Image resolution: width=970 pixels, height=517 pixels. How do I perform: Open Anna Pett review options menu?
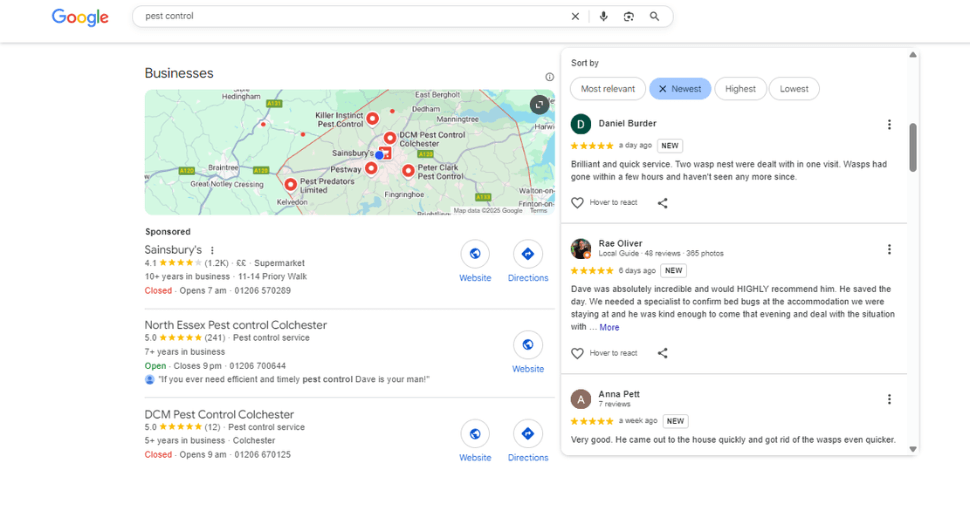coord(889,400)
